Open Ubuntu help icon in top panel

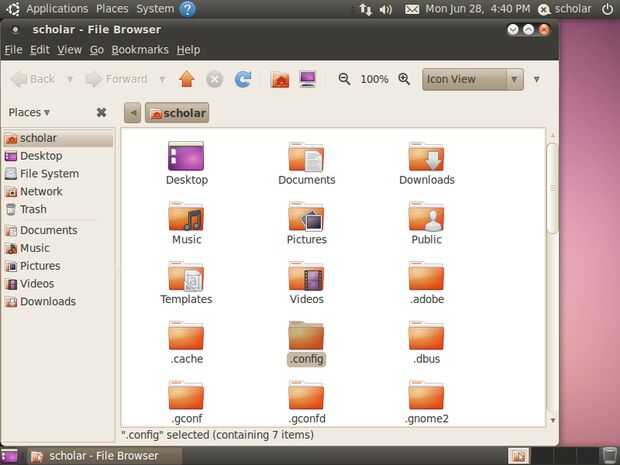tap(187, 9)
